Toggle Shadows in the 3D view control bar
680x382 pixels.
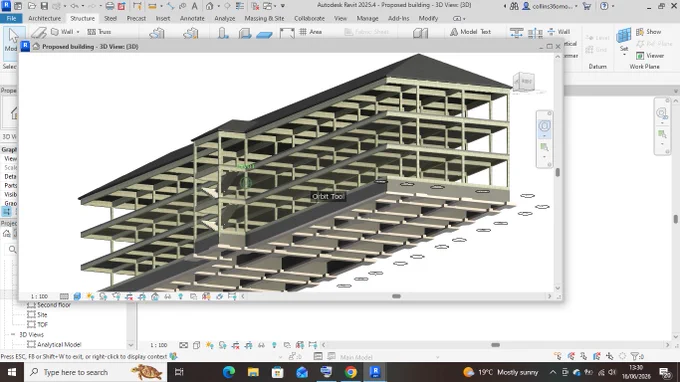[x=103, y=297]
